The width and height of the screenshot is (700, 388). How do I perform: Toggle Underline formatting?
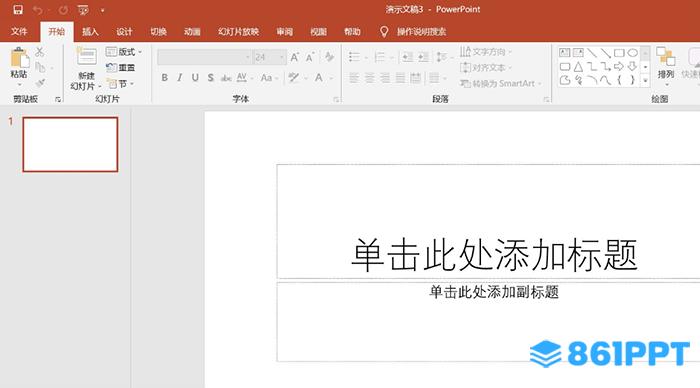[195, 78]
